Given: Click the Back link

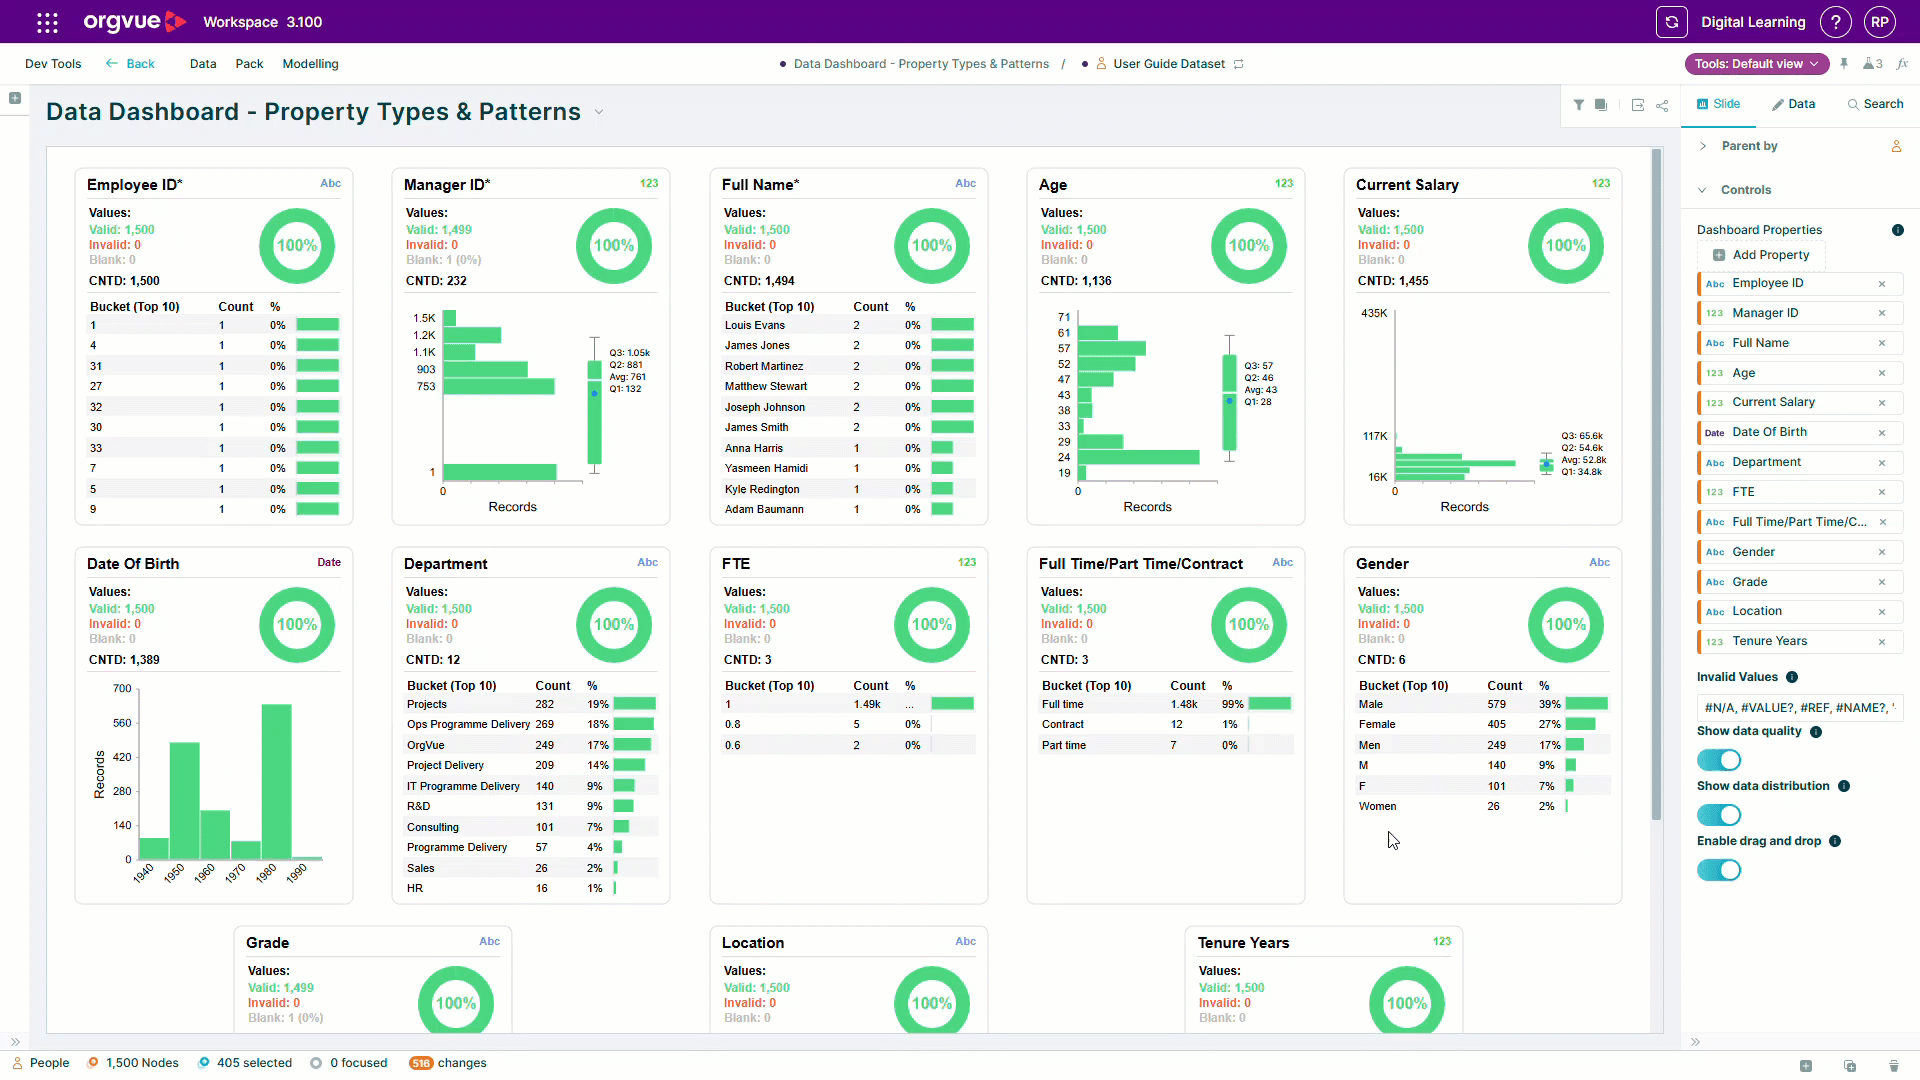Looking at the screenshot, I should (x=130, y=64).
